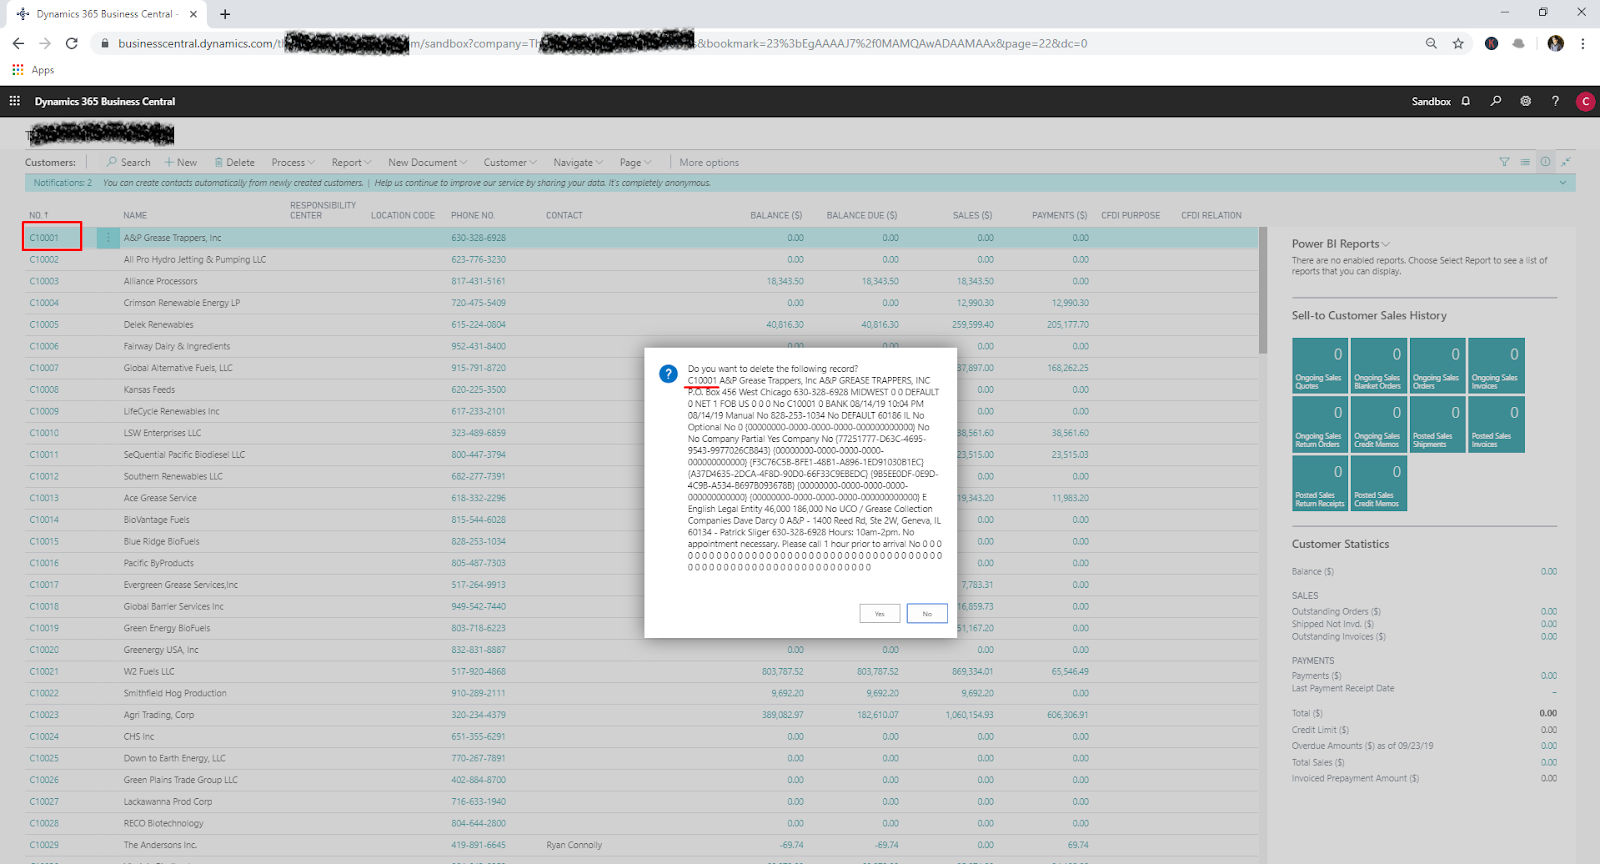Click phone number 630-328-6928

click(478, 238)
